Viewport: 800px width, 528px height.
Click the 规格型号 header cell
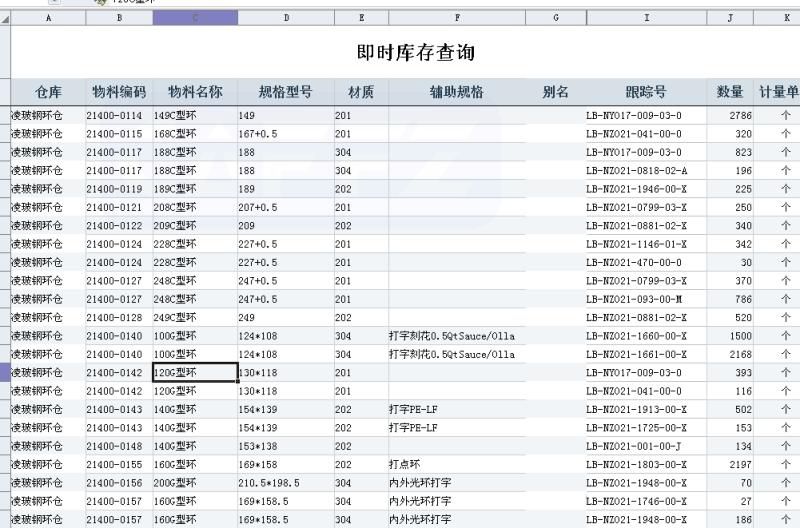[285, 92]
